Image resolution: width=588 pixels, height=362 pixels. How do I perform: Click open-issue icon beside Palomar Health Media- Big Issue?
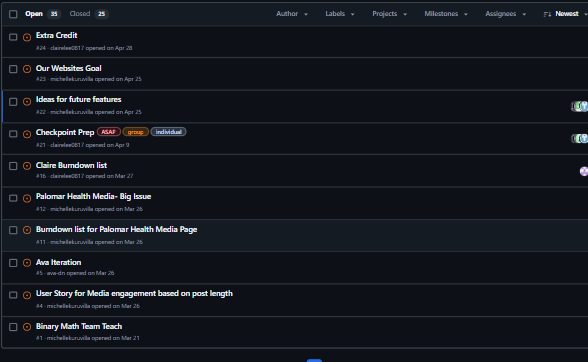coord(27,198)
